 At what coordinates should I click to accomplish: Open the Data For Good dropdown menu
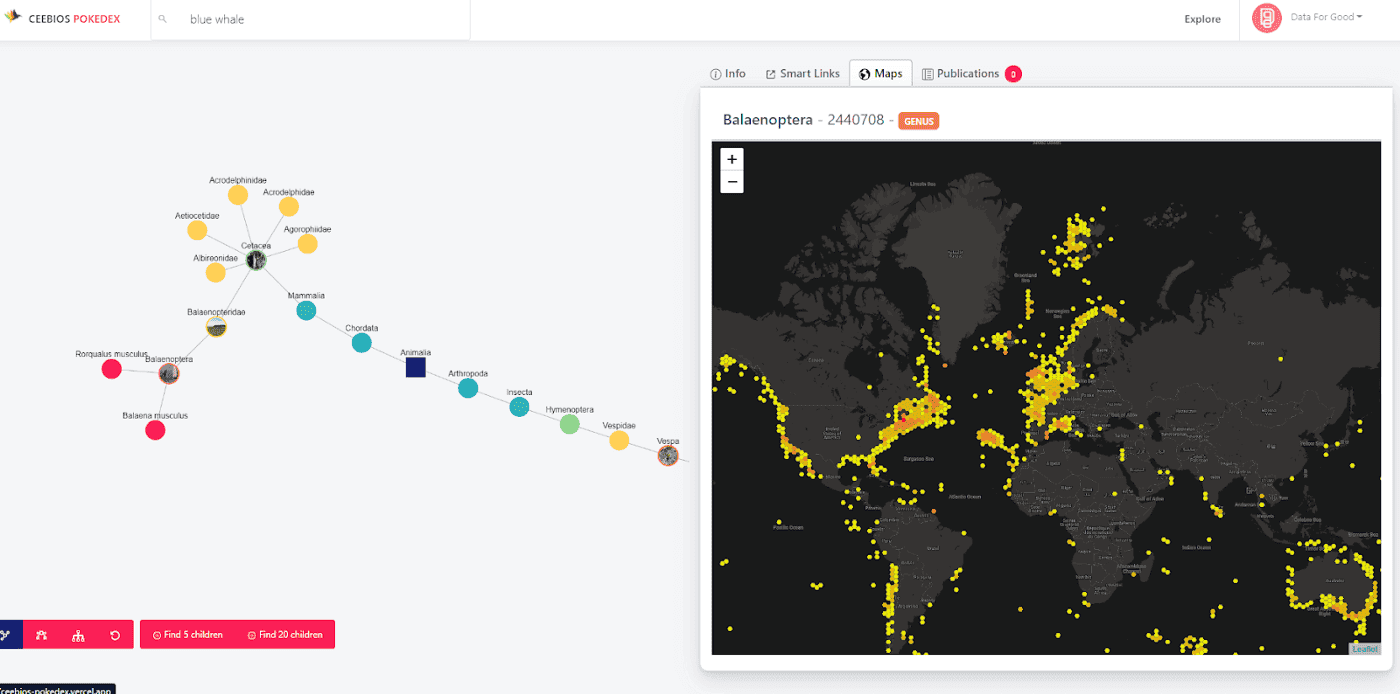1327,17
